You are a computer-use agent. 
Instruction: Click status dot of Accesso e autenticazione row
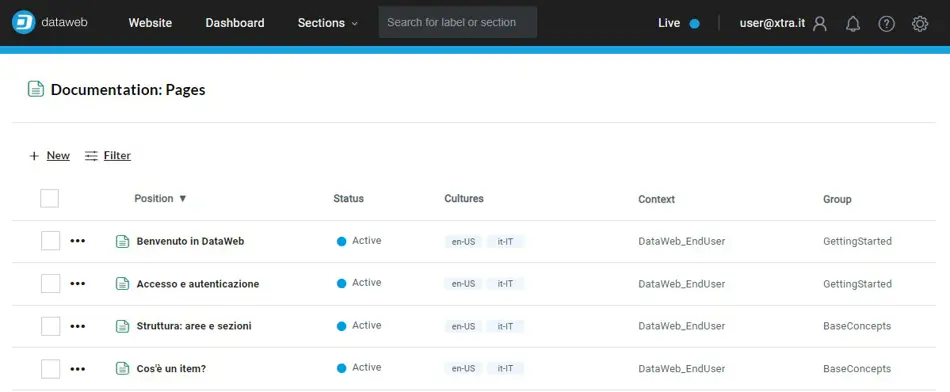coord(341,283)
